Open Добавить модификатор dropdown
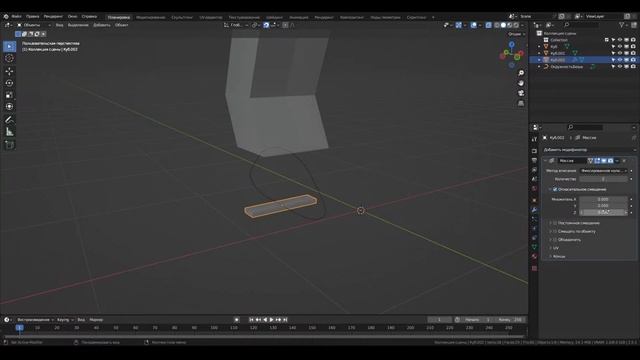The width and height of the screenshot is (640, 360). click(x=589, y=150)
